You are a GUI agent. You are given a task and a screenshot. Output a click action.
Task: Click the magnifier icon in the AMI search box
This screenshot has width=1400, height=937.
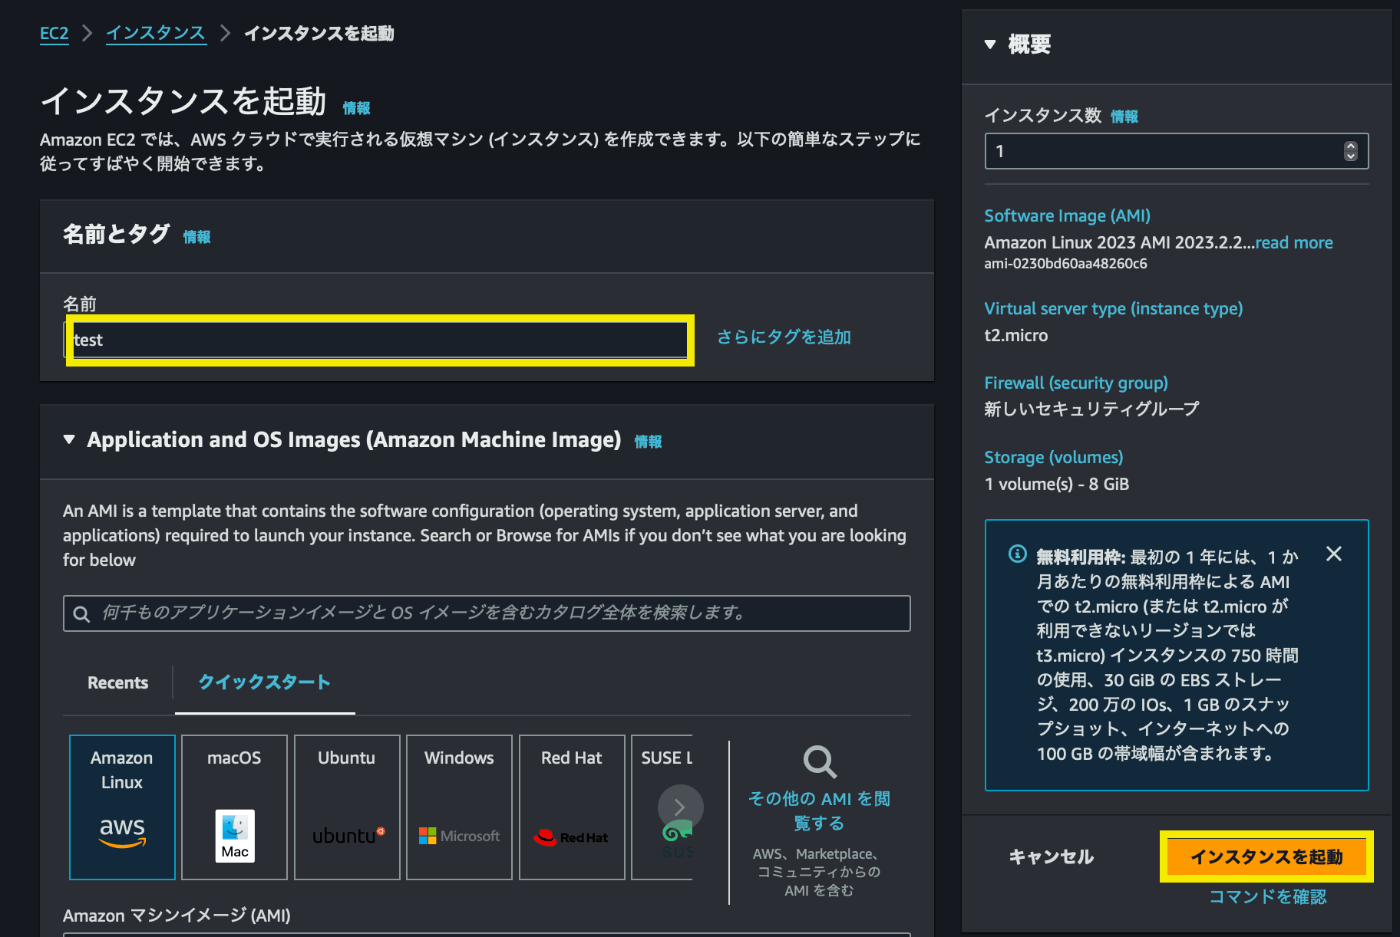coord(82,614)
